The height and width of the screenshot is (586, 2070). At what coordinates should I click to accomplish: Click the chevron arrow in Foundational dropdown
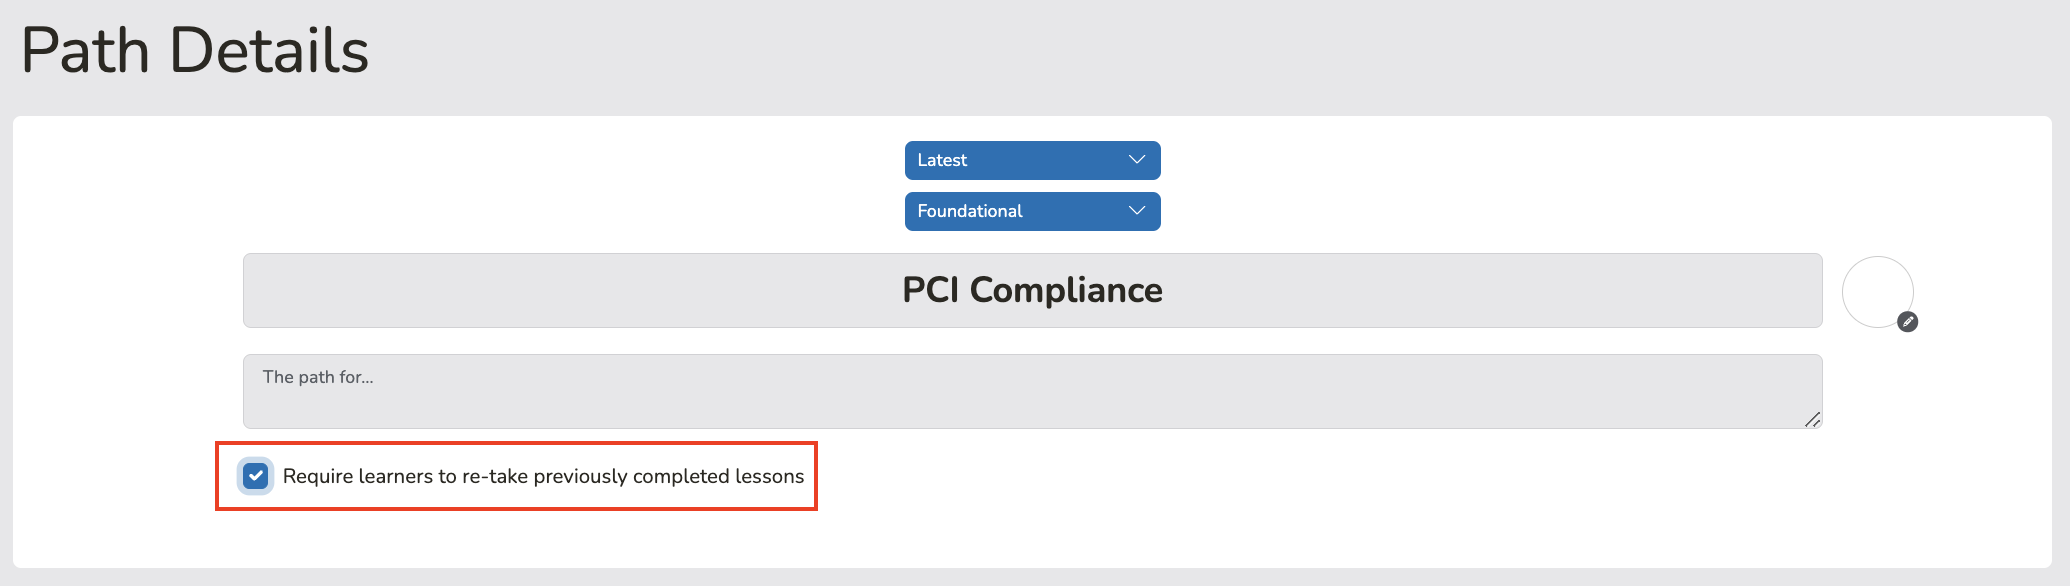[1137, 211]
